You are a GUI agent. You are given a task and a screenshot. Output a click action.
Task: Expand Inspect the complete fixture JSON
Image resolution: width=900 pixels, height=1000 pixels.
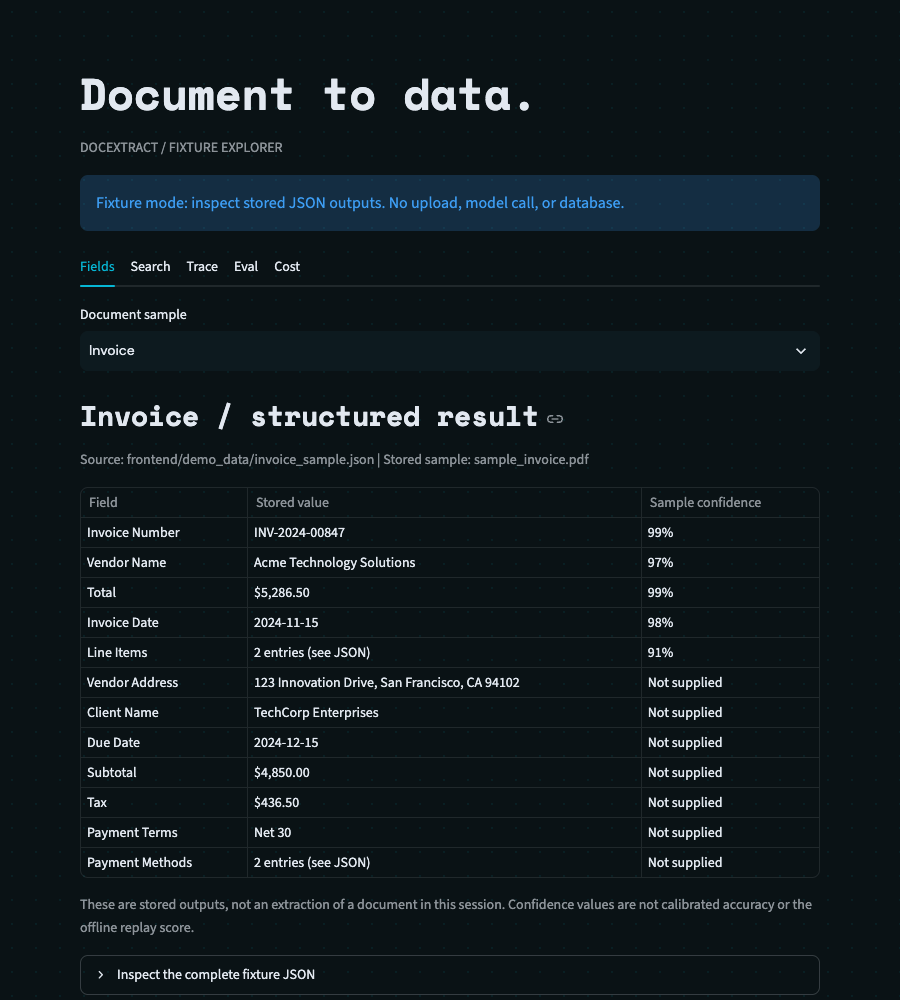coord(450,974)
